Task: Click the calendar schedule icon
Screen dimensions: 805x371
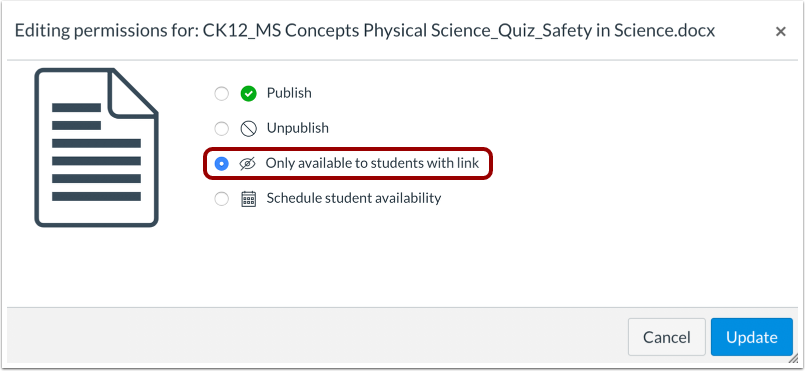Action: pyautogui.click(x=248, y=199)
